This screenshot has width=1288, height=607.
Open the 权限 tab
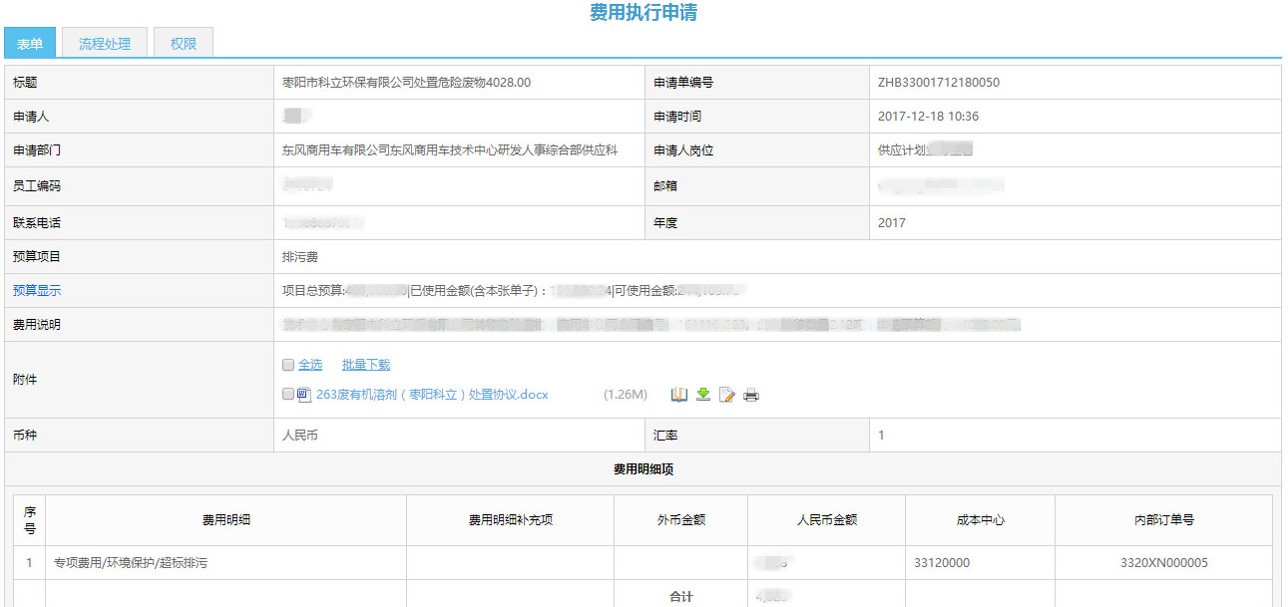pyautogui.click(x=183, y=44)
